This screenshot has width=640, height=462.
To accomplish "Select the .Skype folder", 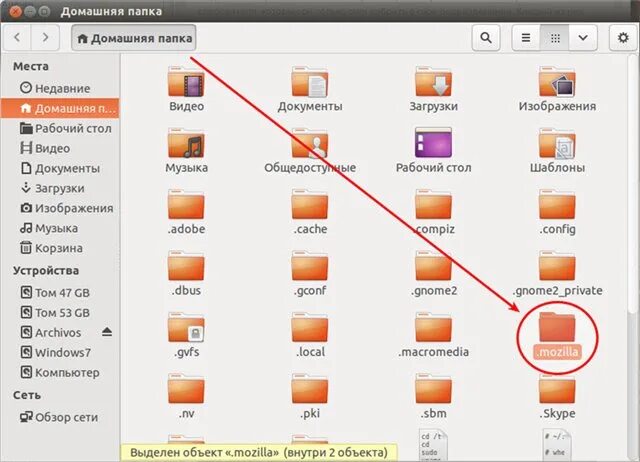I will (x=557, y=390).
